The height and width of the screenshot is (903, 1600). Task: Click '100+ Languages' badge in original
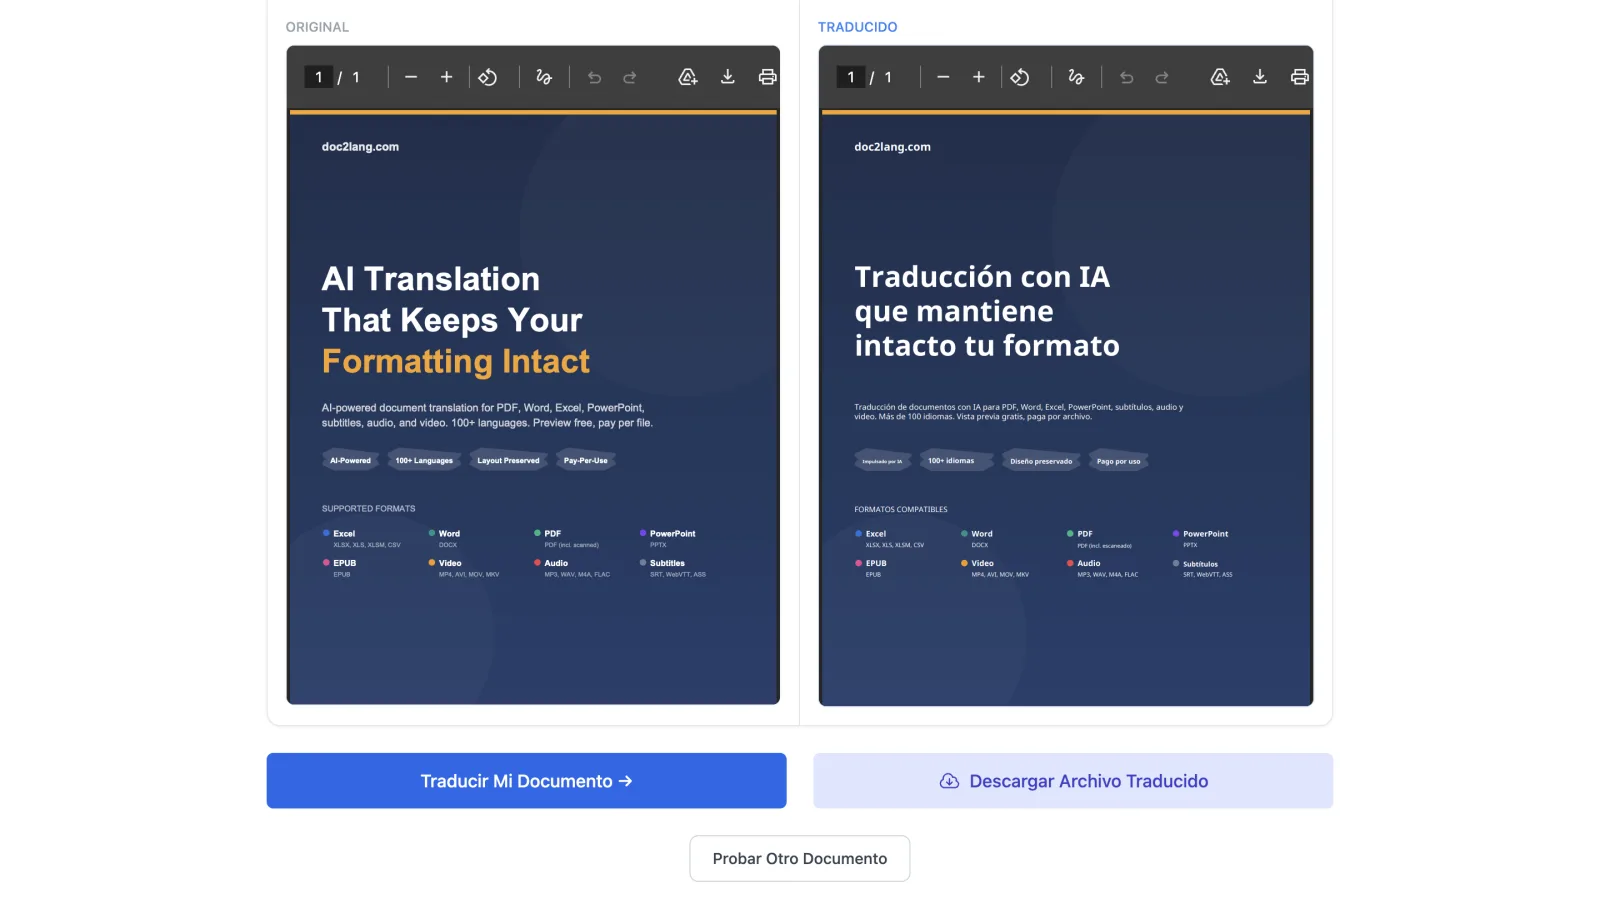[424, 461]
